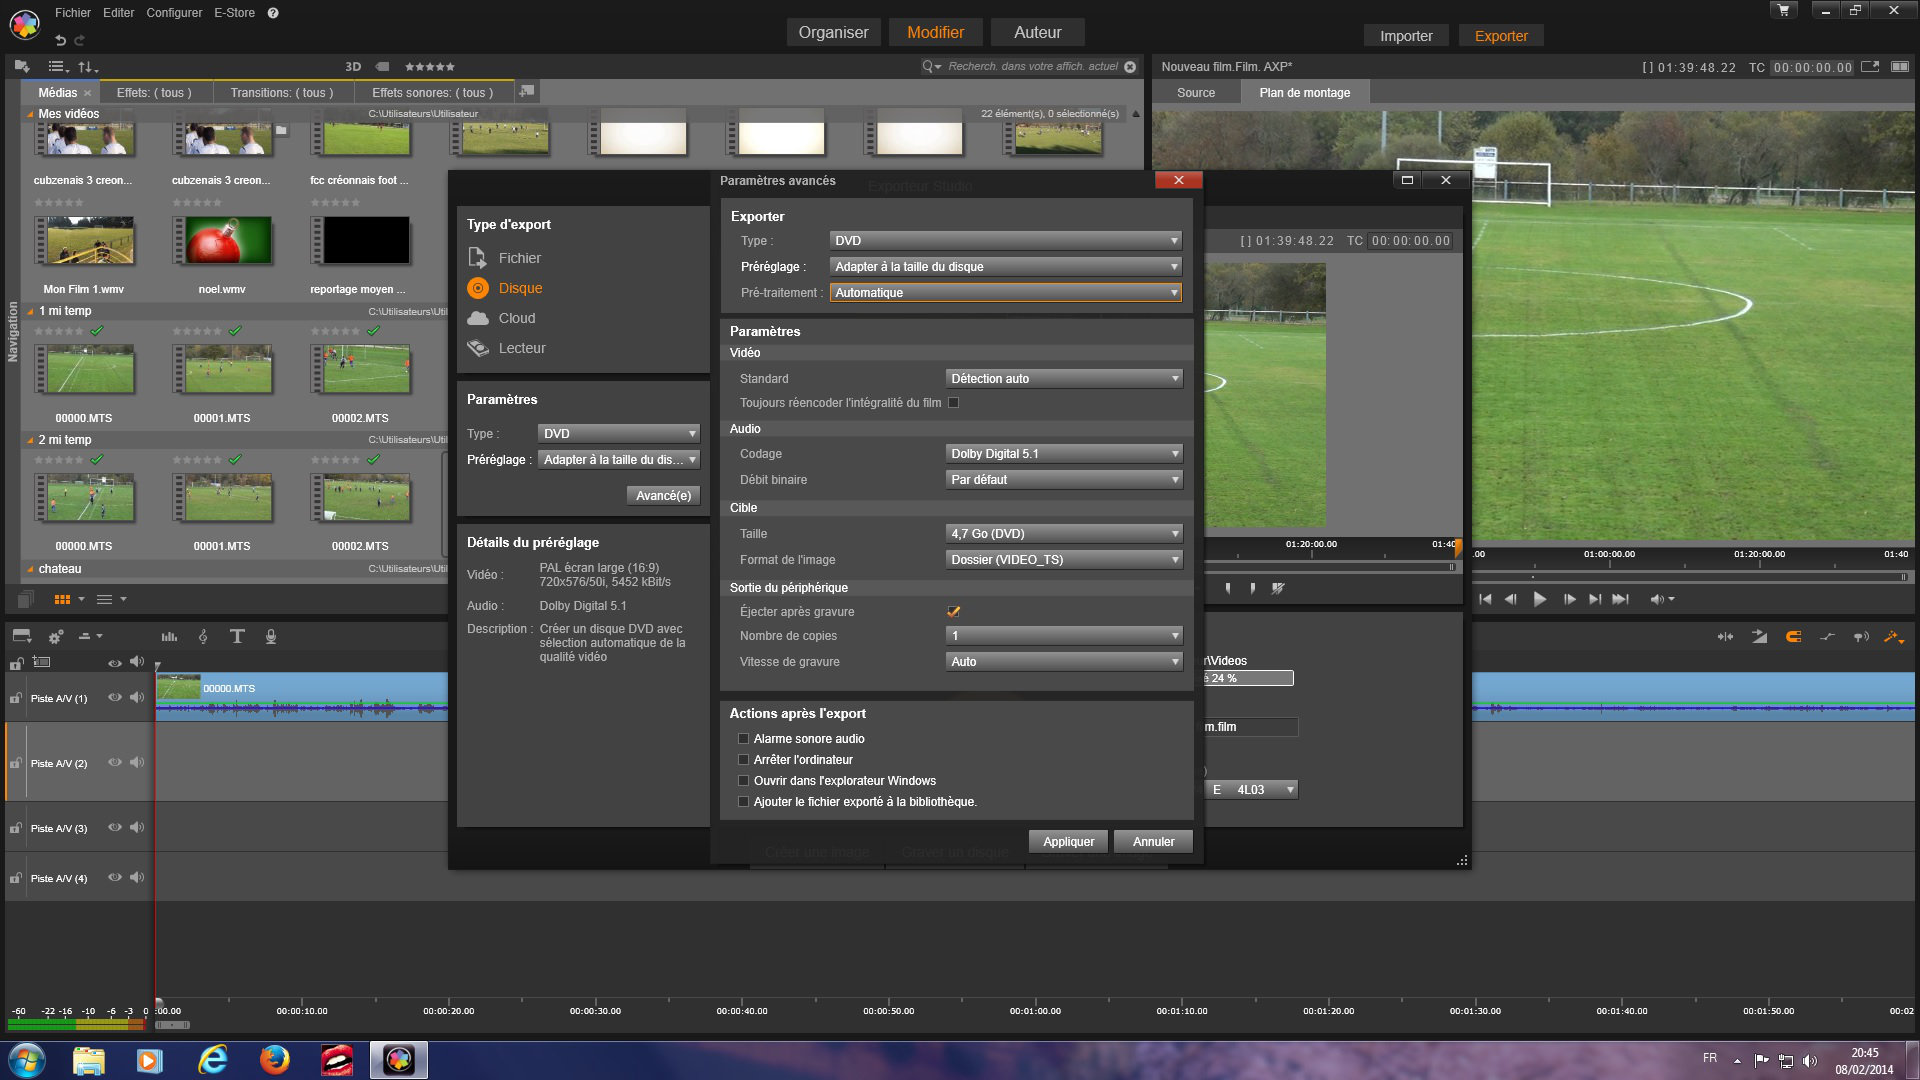The height and width of the screenshot is (1080, 1920).
Task: Click the voice-over microphone icon
Action: [x=270, y=636]
